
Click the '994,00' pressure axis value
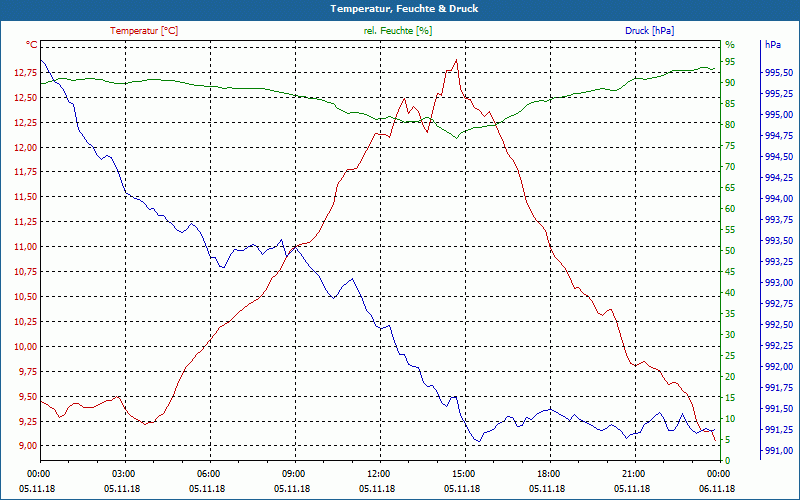779,199
